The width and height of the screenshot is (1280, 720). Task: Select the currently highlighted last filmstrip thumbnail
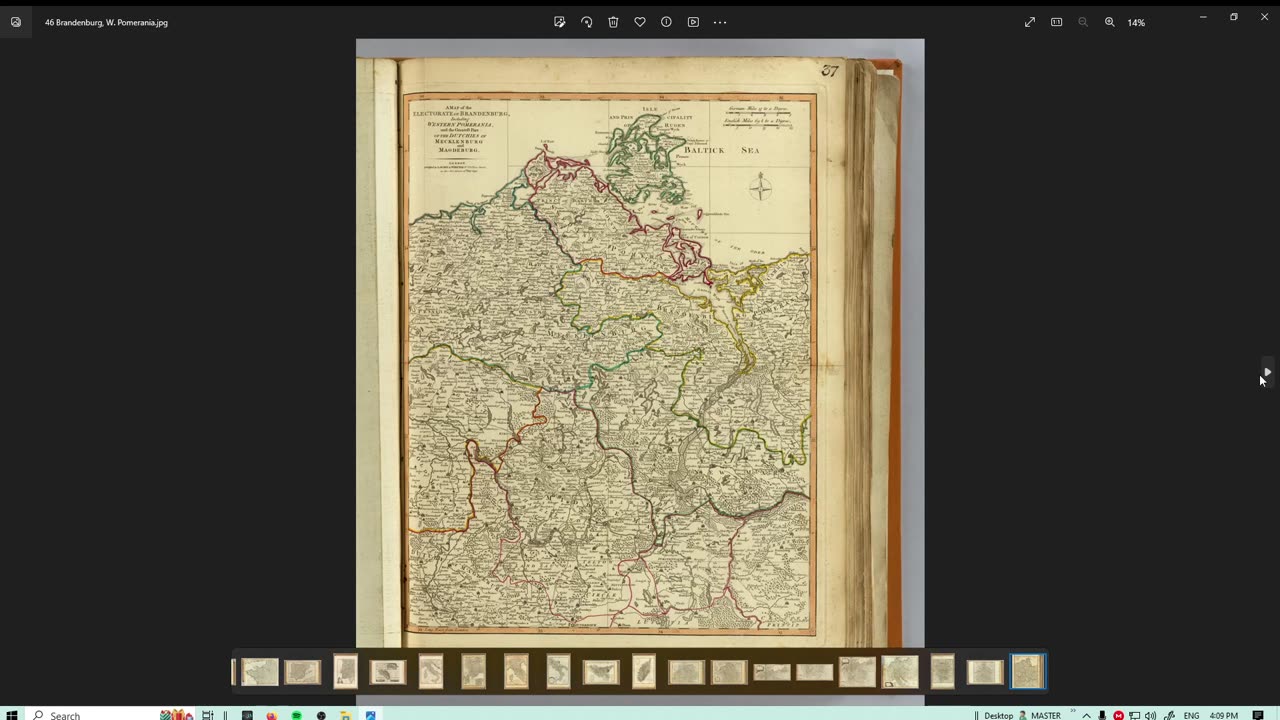(1028, 671)
